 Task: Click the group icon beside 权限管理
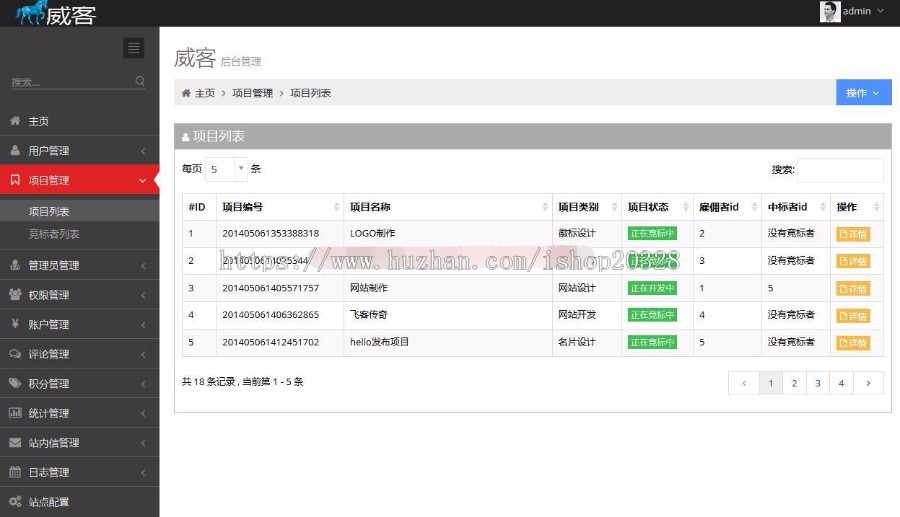15,294
